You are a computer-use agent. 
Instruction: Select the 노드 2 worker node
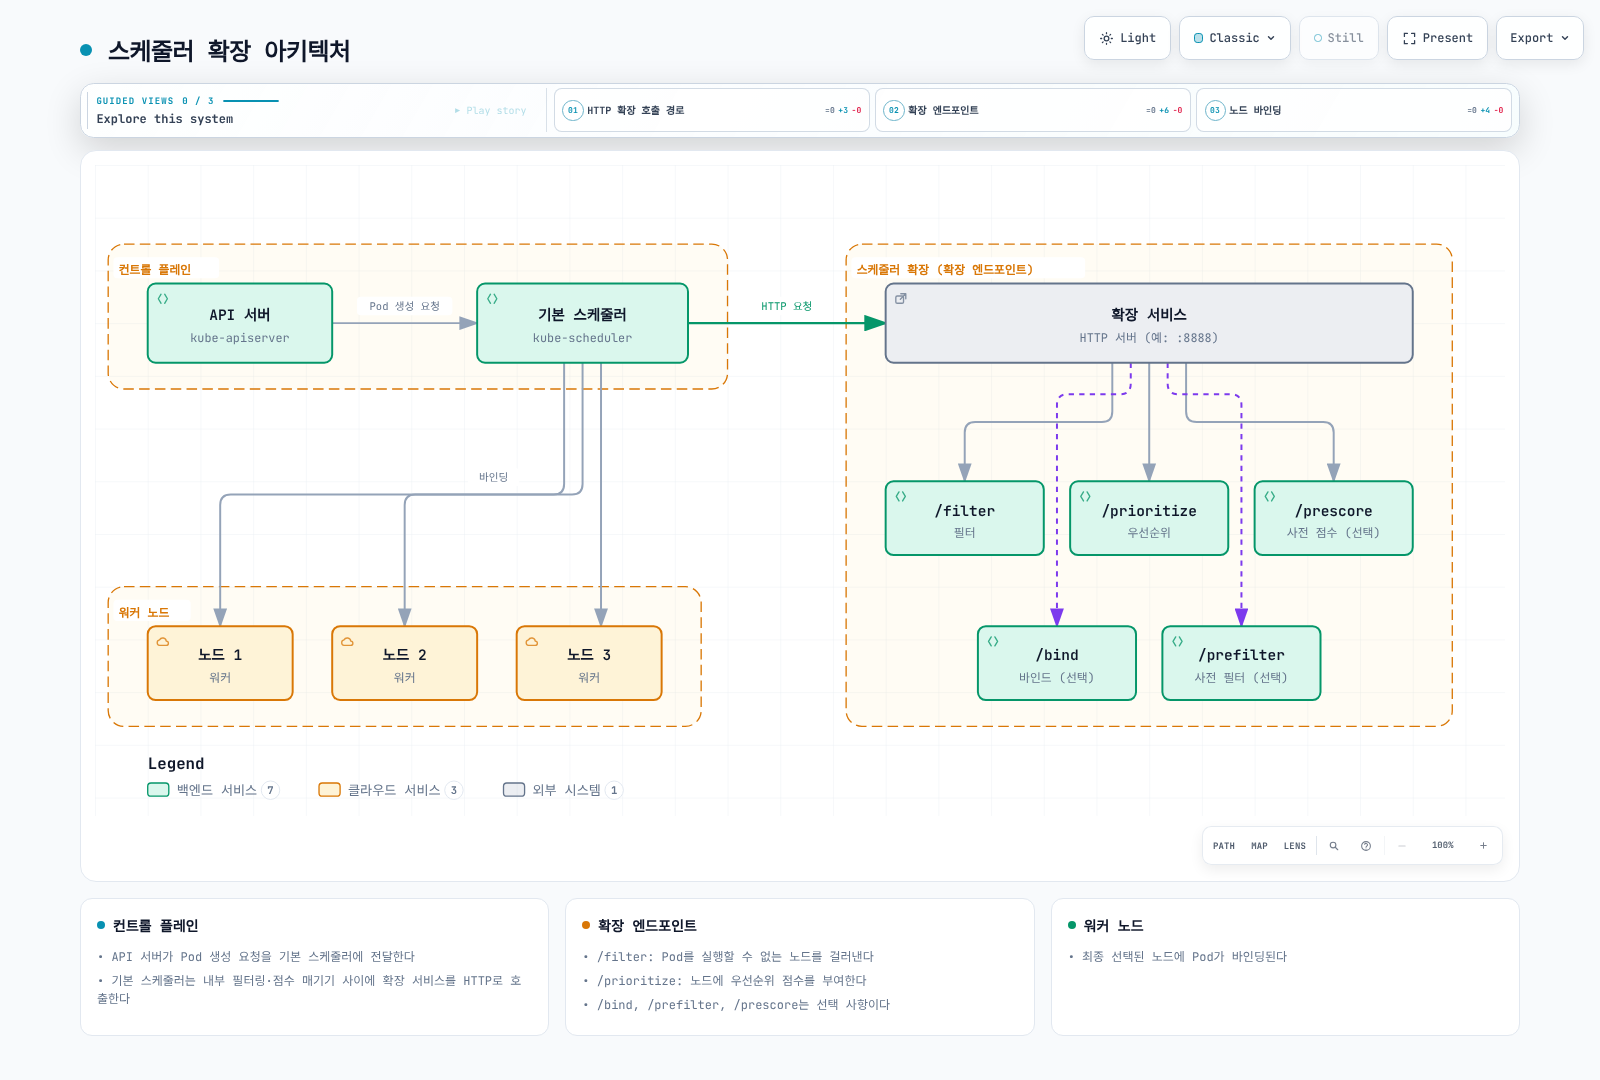pos(405,663)
